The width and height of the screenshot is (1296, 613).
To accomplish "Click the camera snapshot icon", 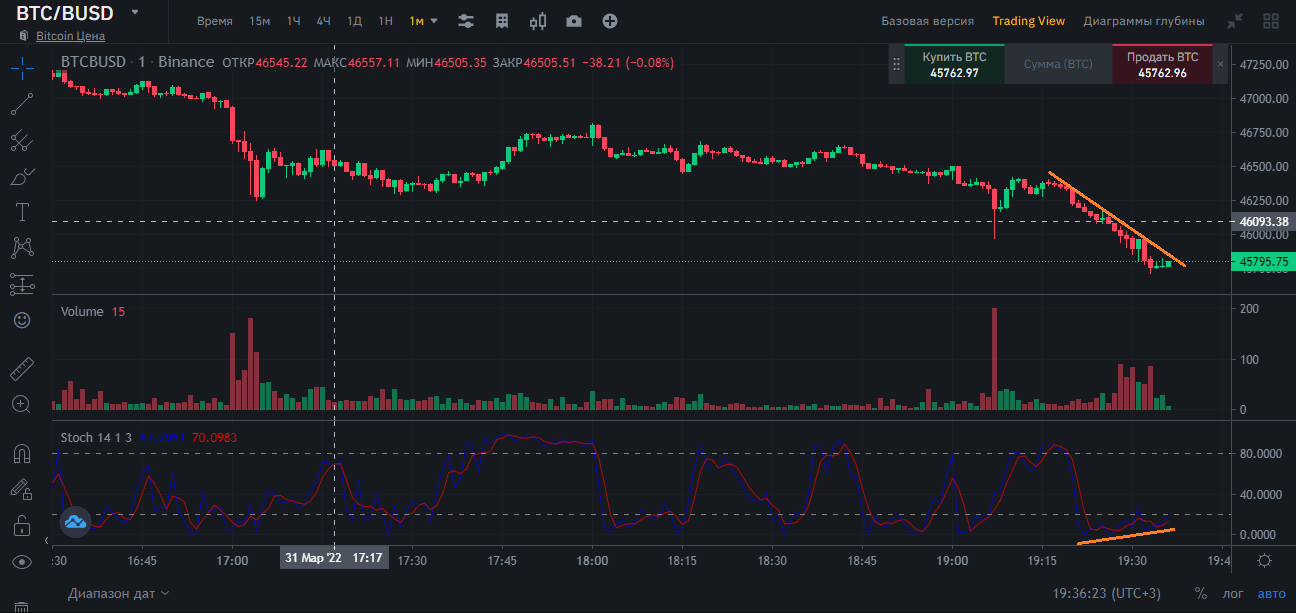I will (573, 21).
